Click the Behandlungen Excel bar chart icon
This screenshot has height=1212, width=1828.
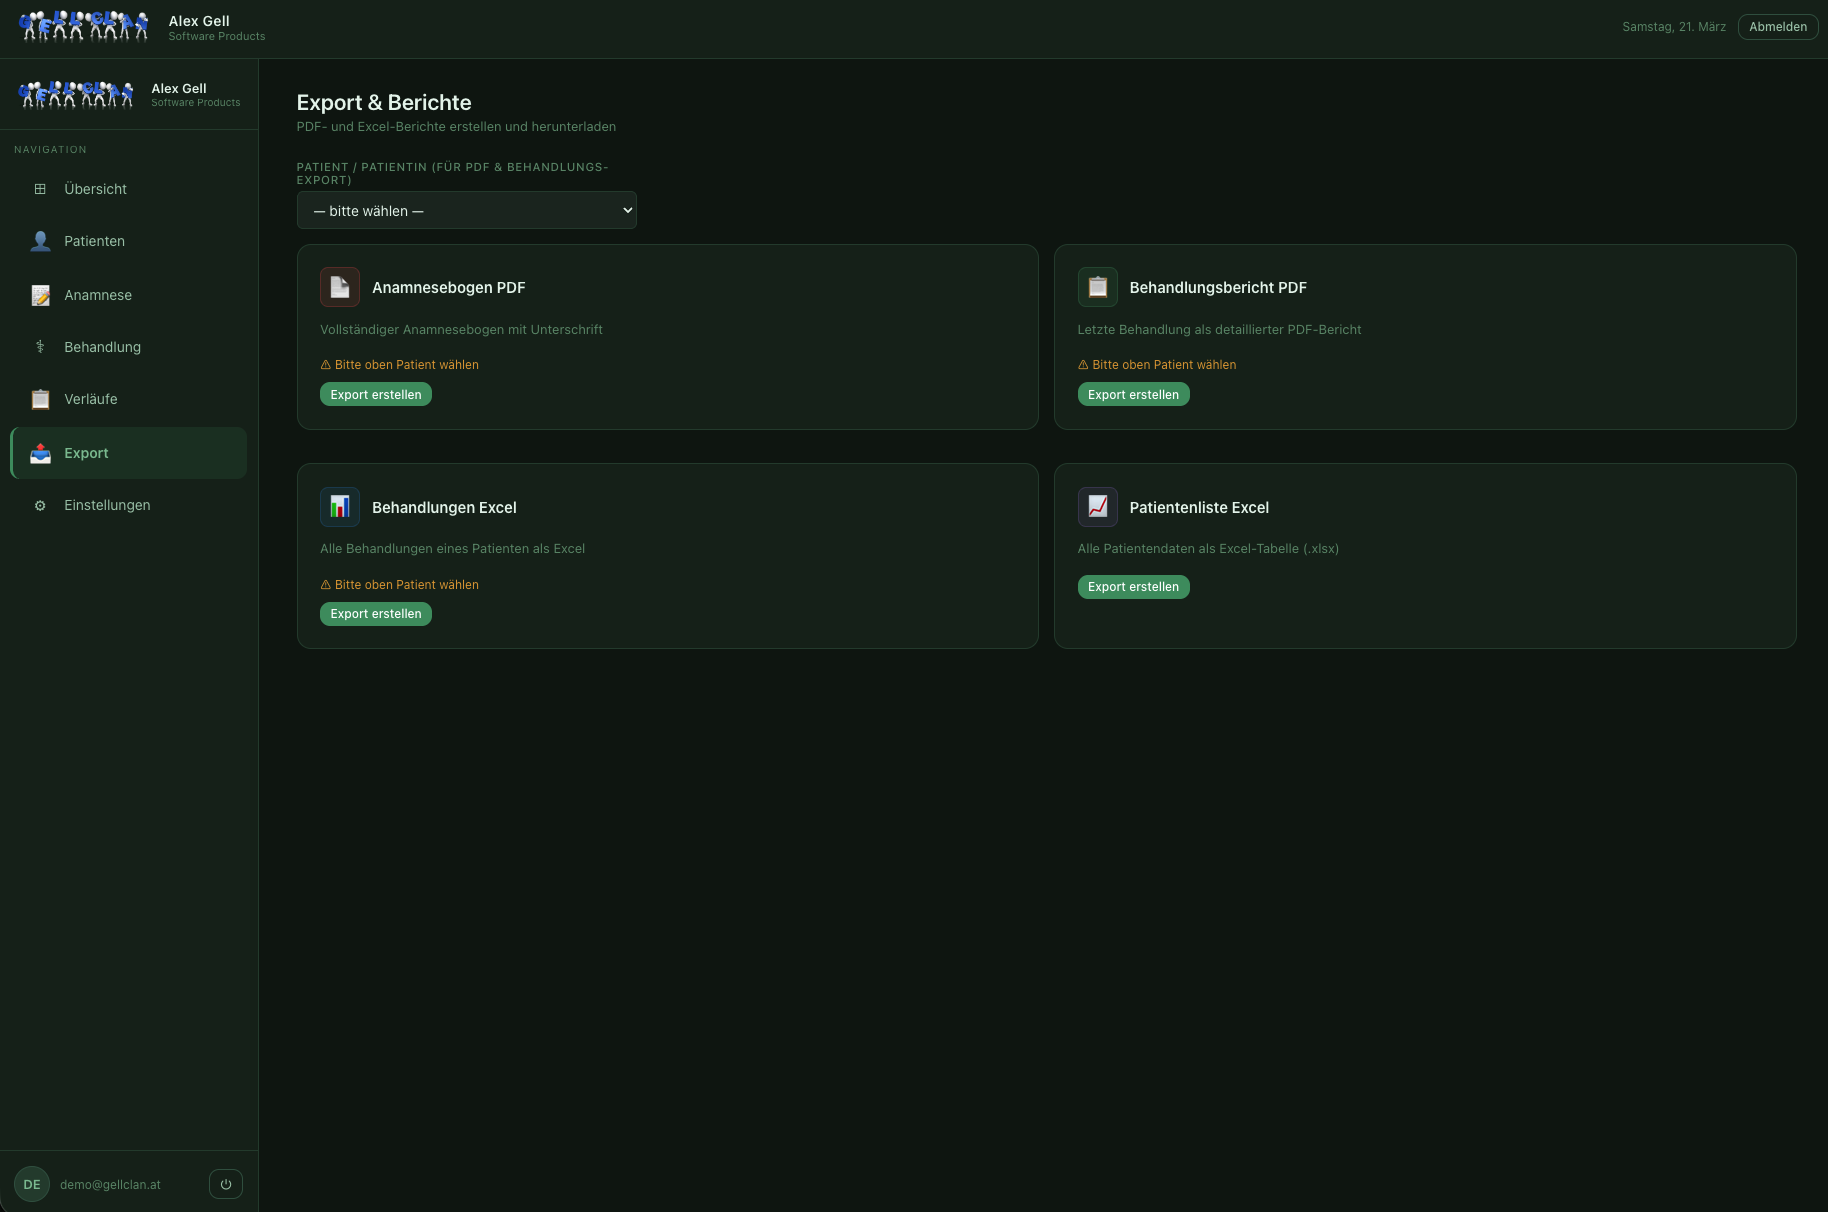pyautogui.click(x=340, y=507)
